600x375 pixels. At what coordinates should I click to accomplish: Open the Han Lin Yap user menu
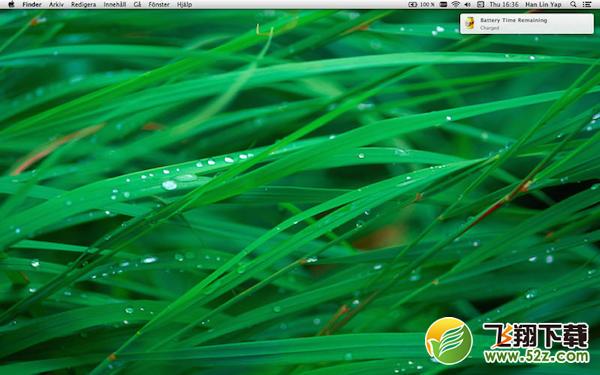pyautogui.click(x=543, y=5)
